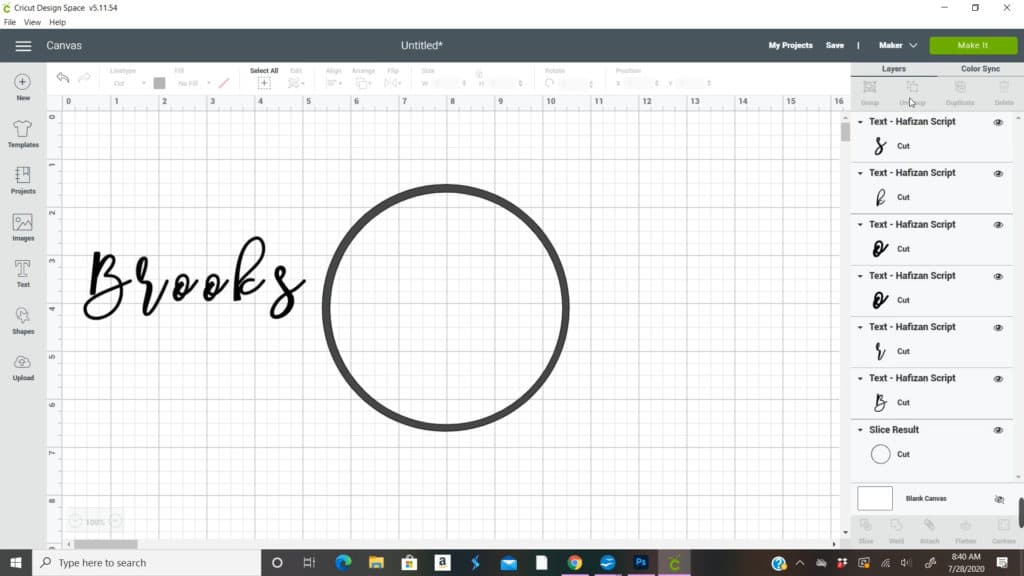Hide the letter 'k' text layer
The height and width of the screenshot is (576, 1024).
click(998, 174)
